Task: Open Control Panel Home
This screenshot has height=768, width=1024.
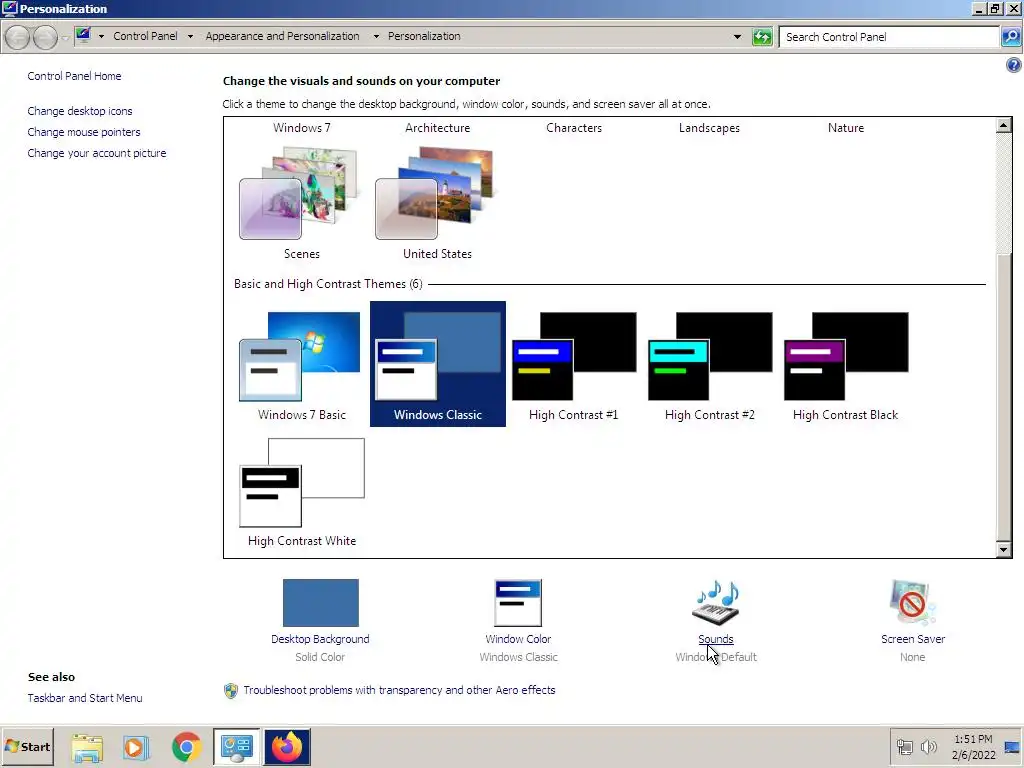Action: point(74,76)
